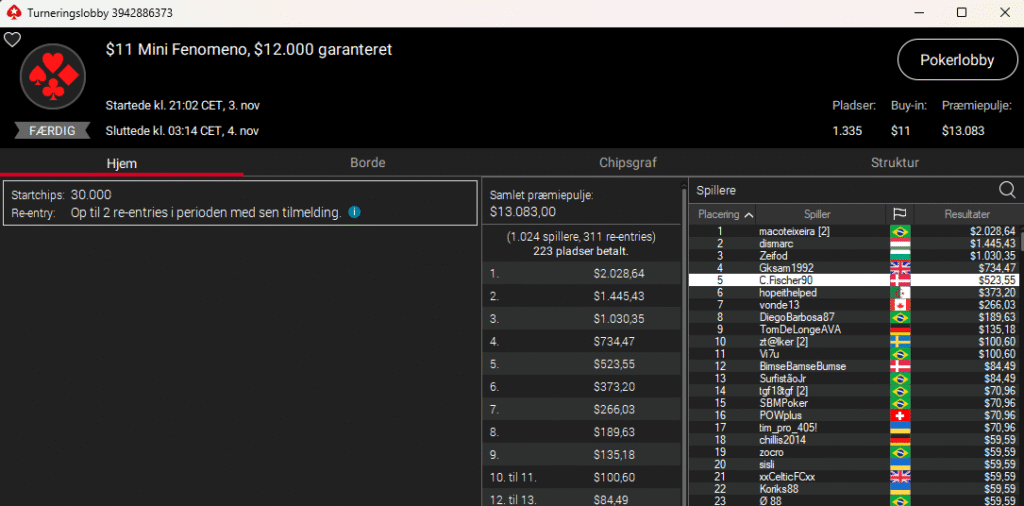
Task: Switch to the Struktur tab
Action: point(894,162)
